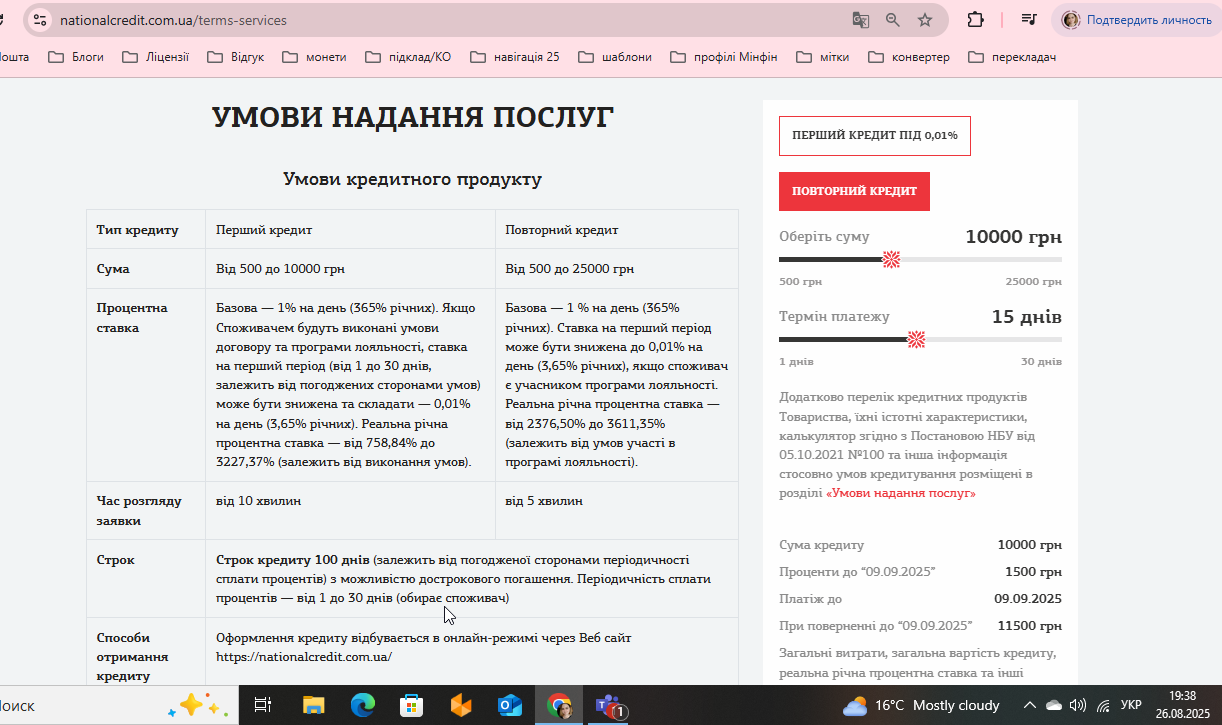Open the 'підклад/КО' bookmarks folder
The width and height of the screenshot is (1222, 725).
pos(409,57)
